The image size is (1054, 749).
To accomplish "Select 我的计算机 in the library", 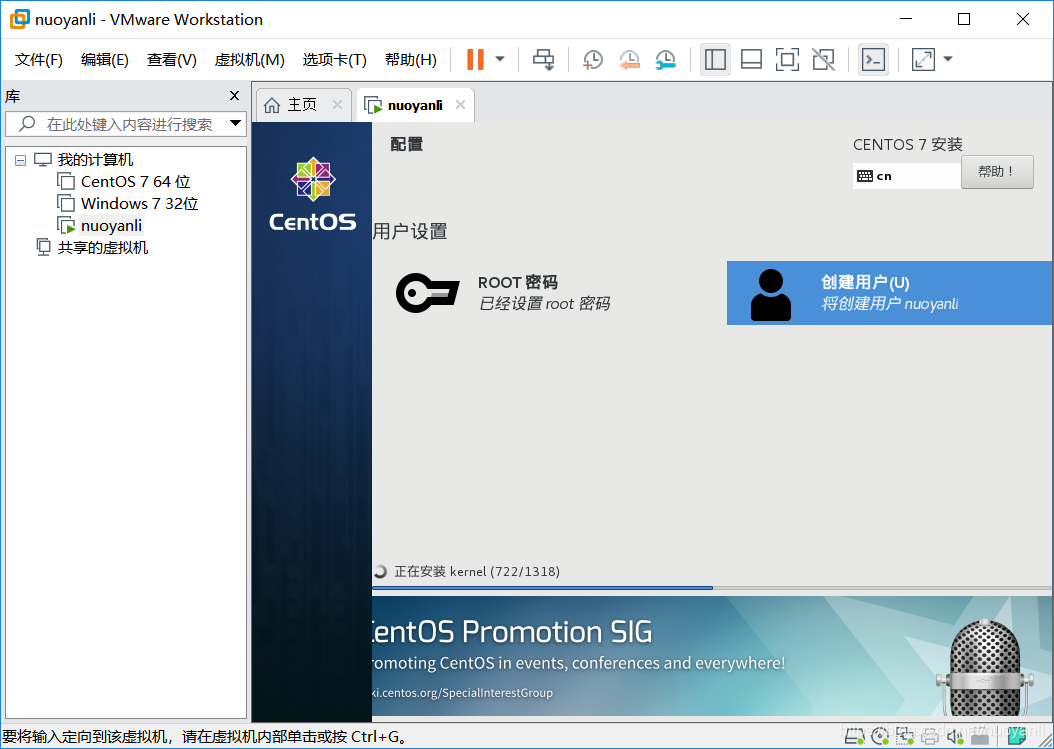I will click(x=95, y=160).
